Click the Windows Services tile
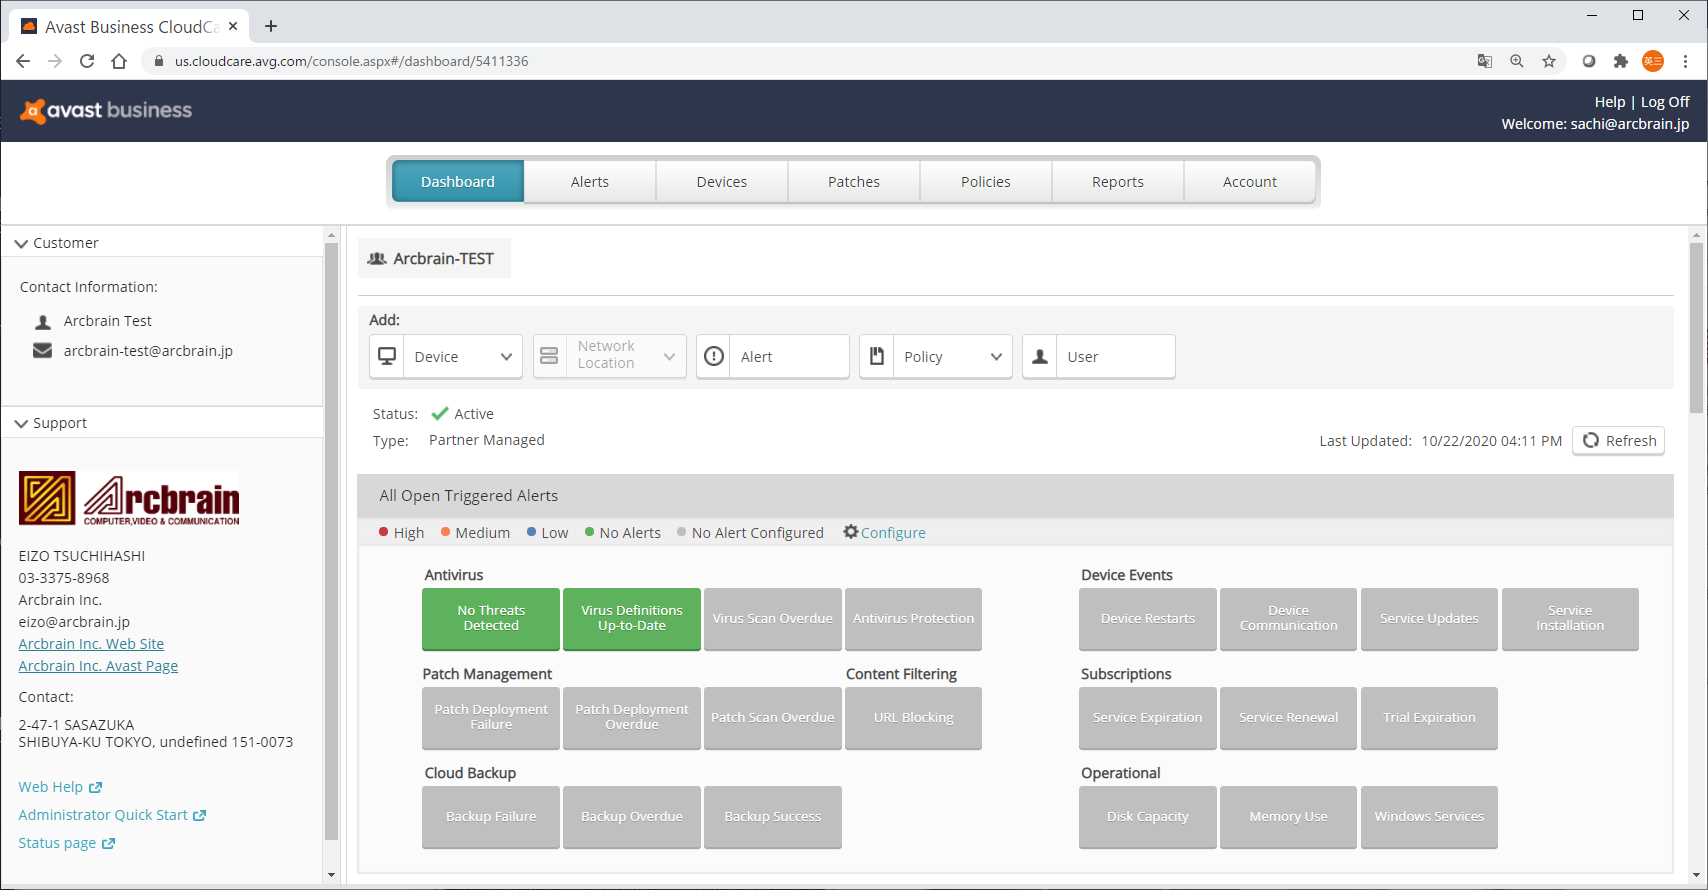 click(x=1430, y=817)
